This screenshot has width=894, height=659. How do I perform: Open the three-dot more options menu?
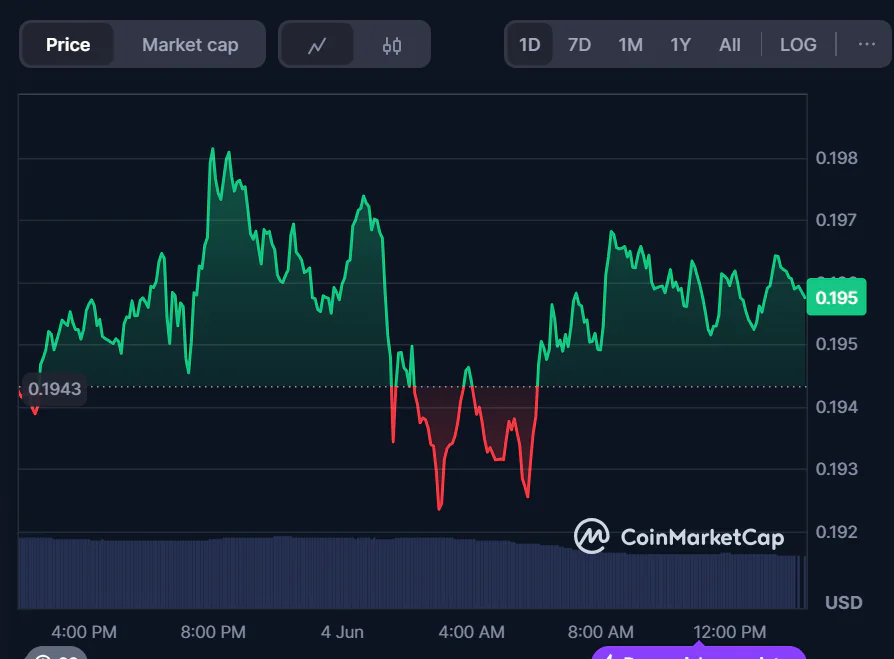[x=866, y=44]
